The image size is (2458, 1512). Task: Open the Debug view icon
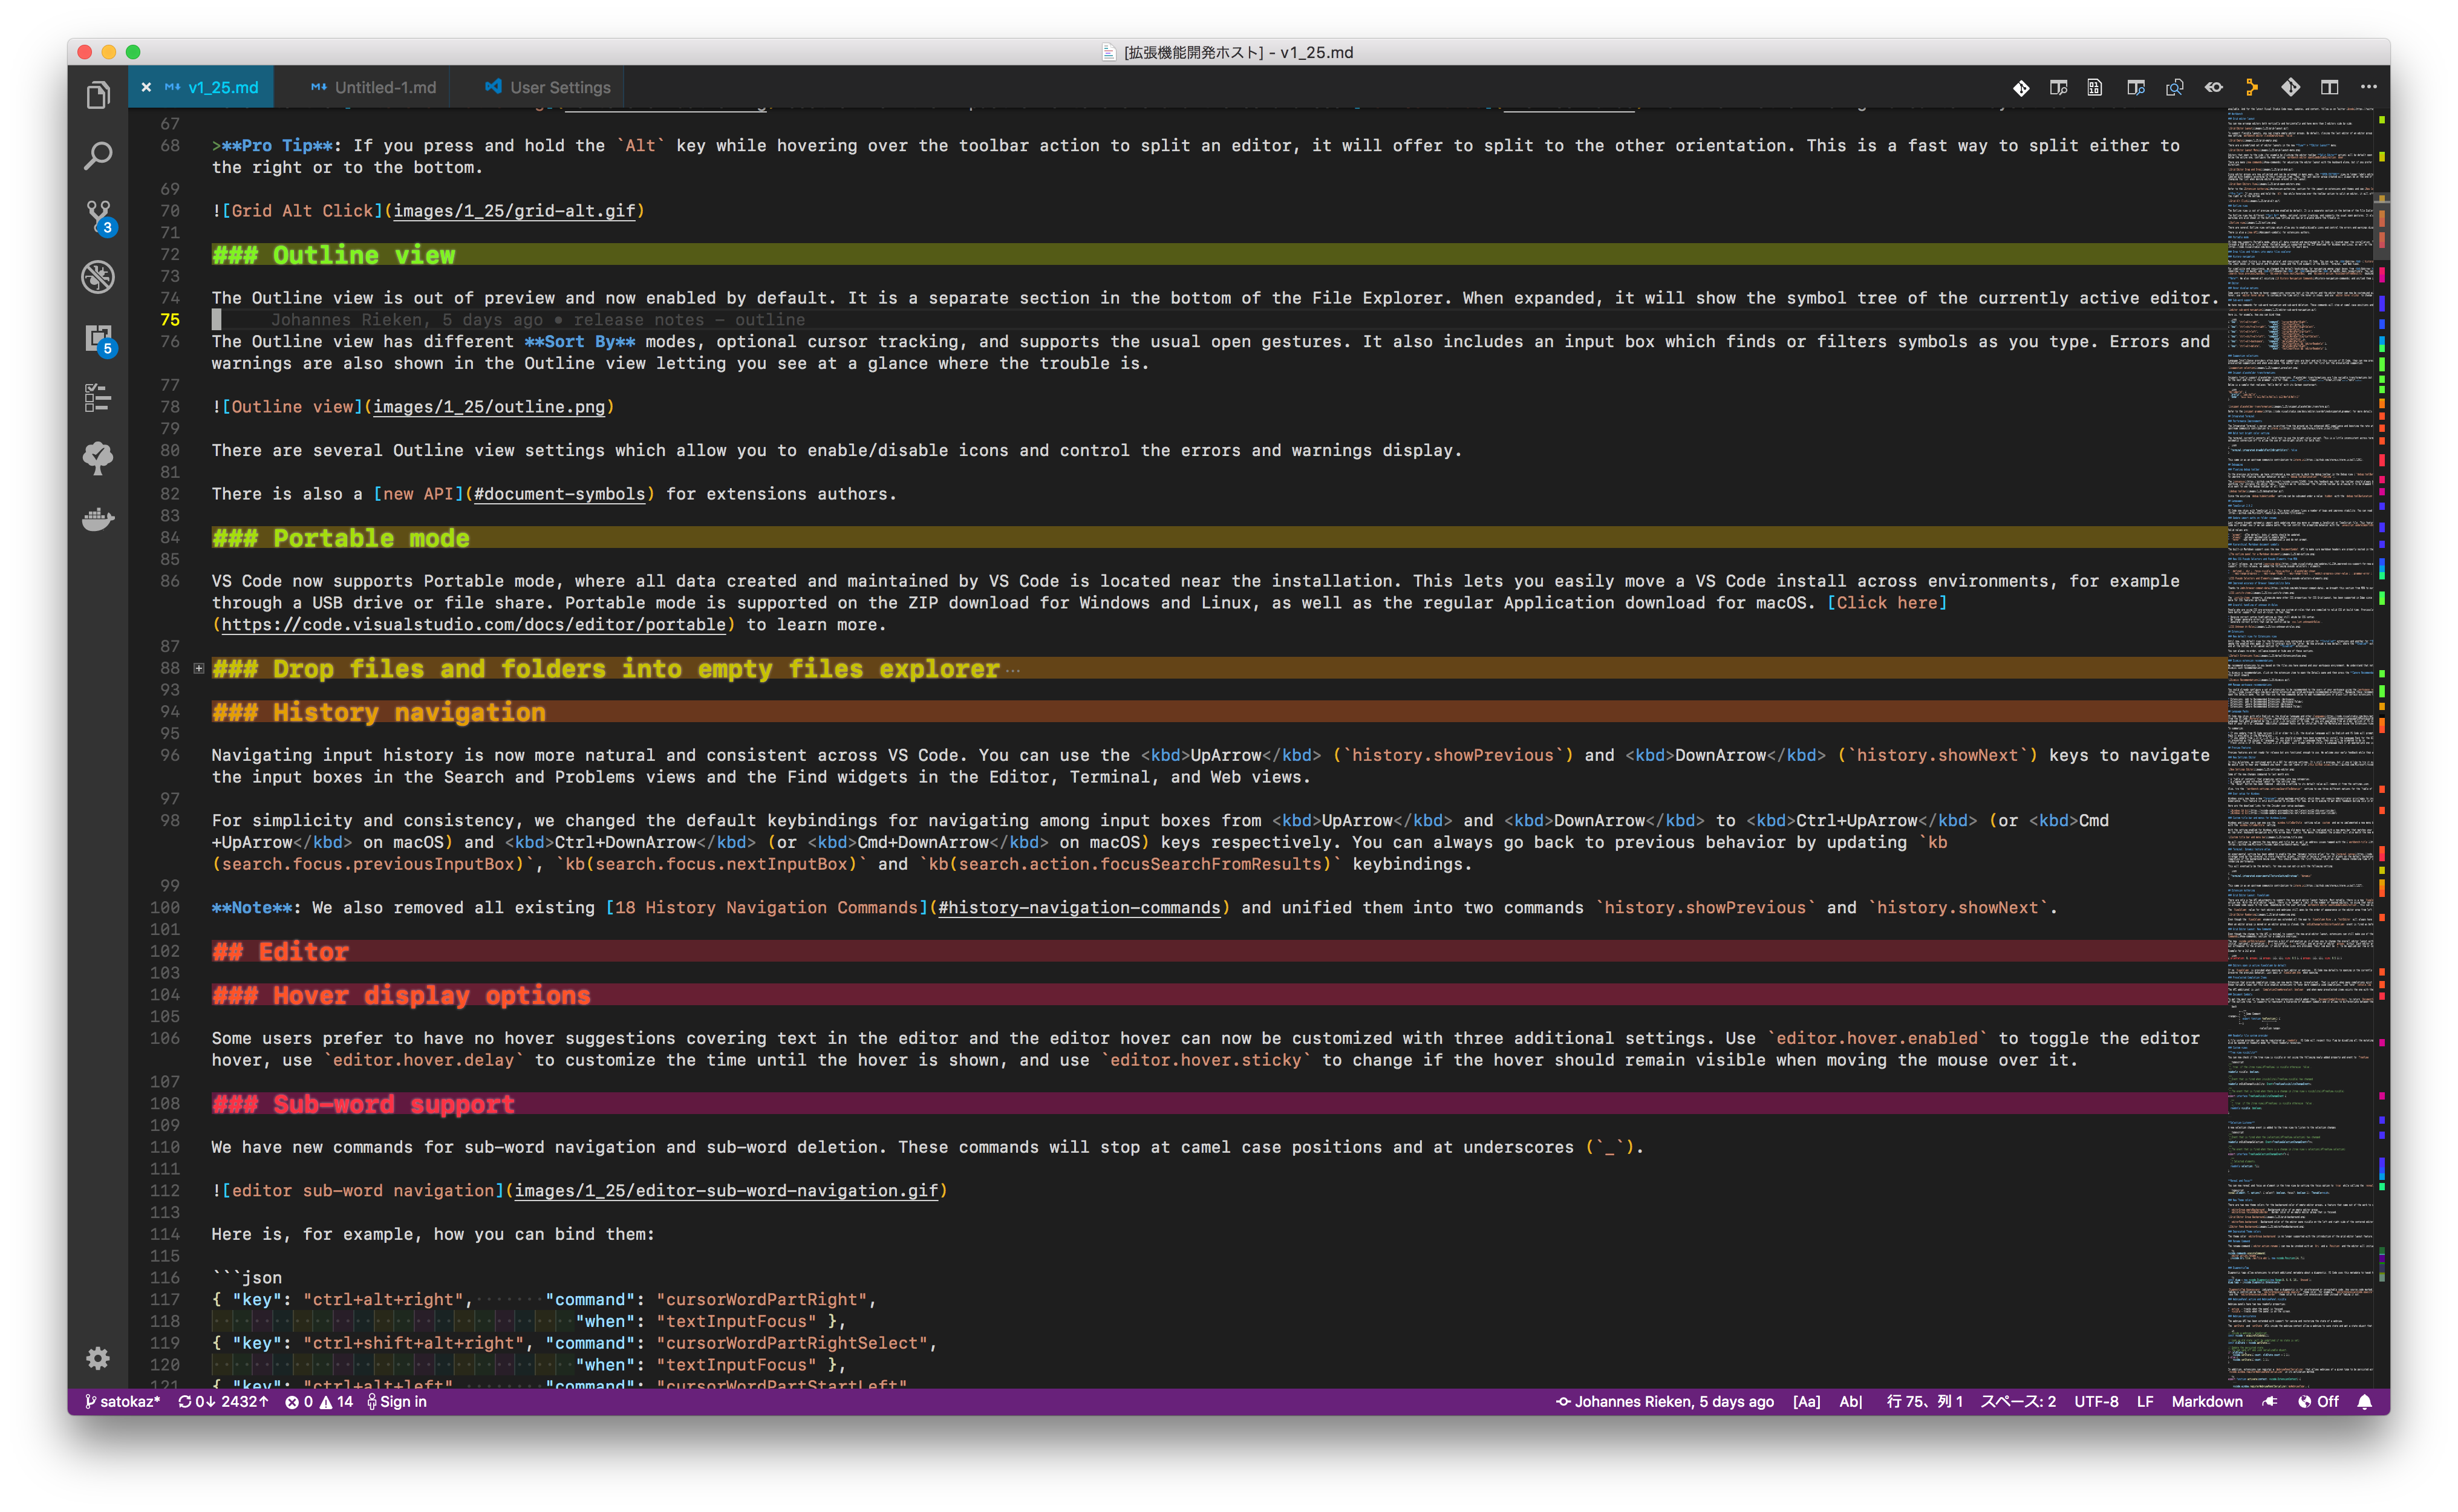coord(98,277)
